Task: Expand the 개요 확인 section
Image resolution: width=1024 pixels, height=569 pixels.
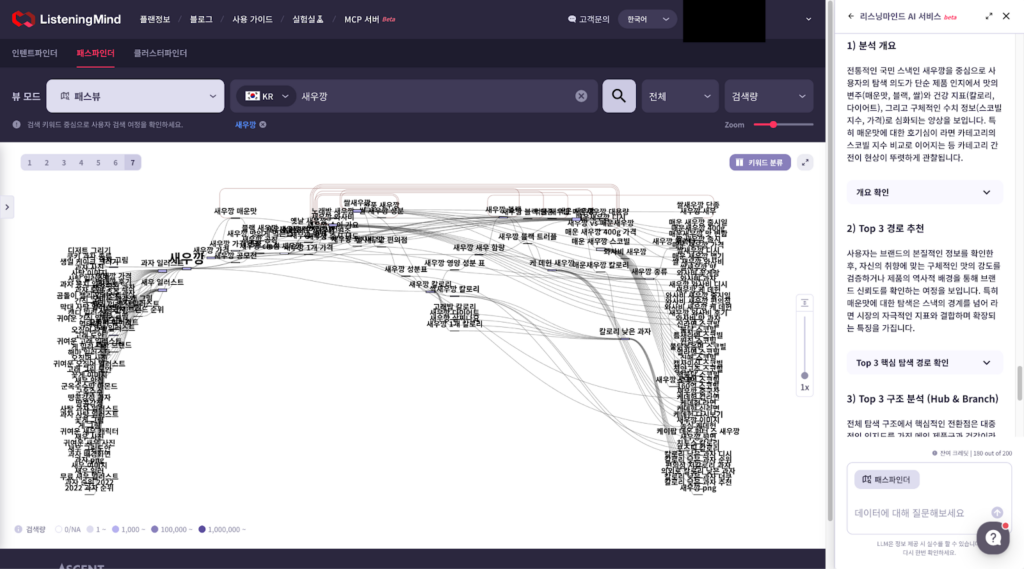Action: pyautogui.click(x=922, y=192)
